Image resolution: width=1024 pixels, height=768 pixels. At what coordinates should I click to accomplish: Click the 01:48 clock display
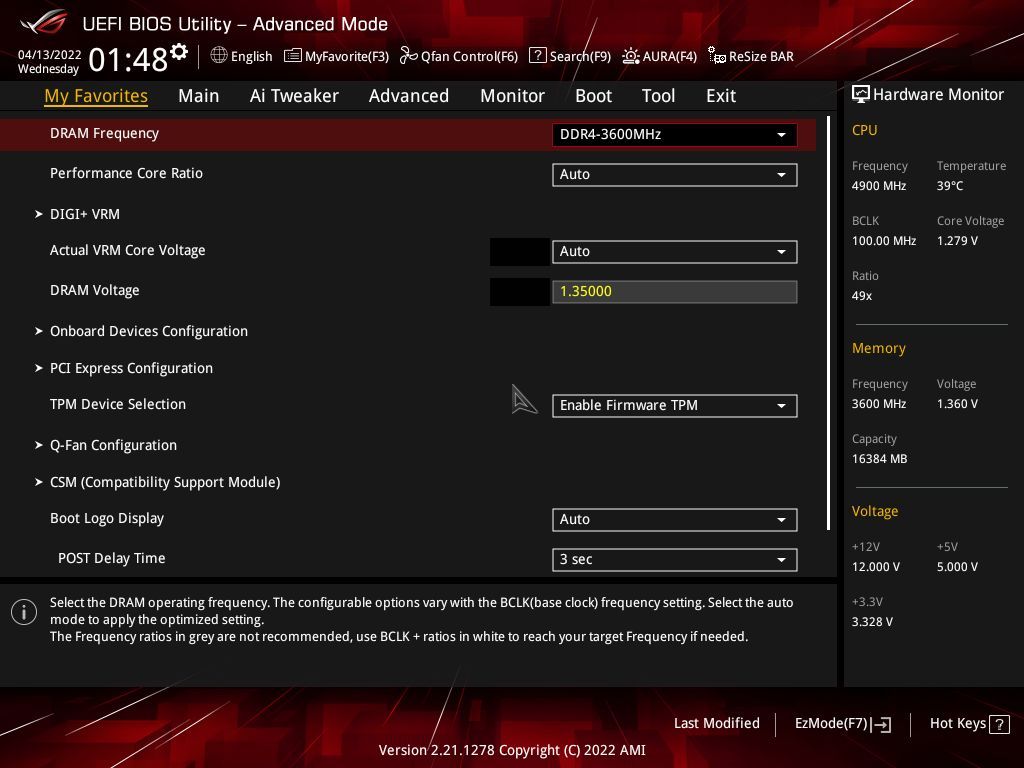(x=128, y=61)
